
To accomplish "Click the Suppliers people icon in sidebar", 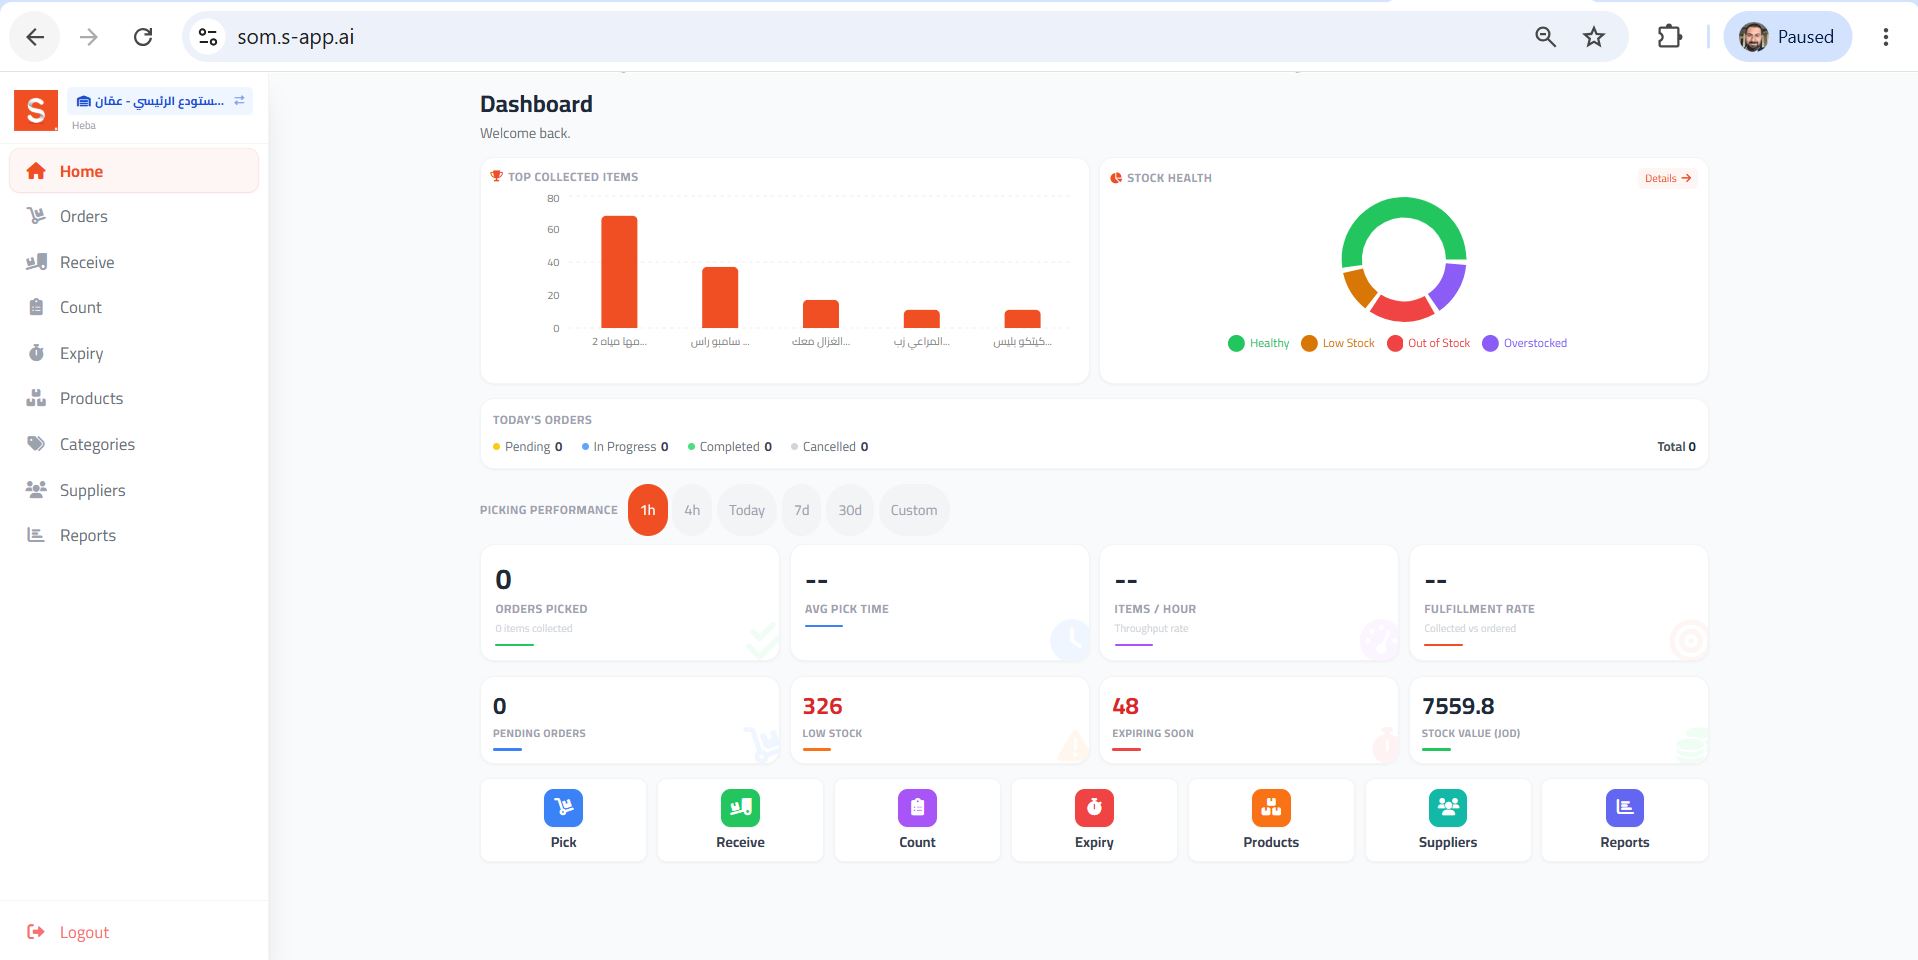I will pos(36,490).
